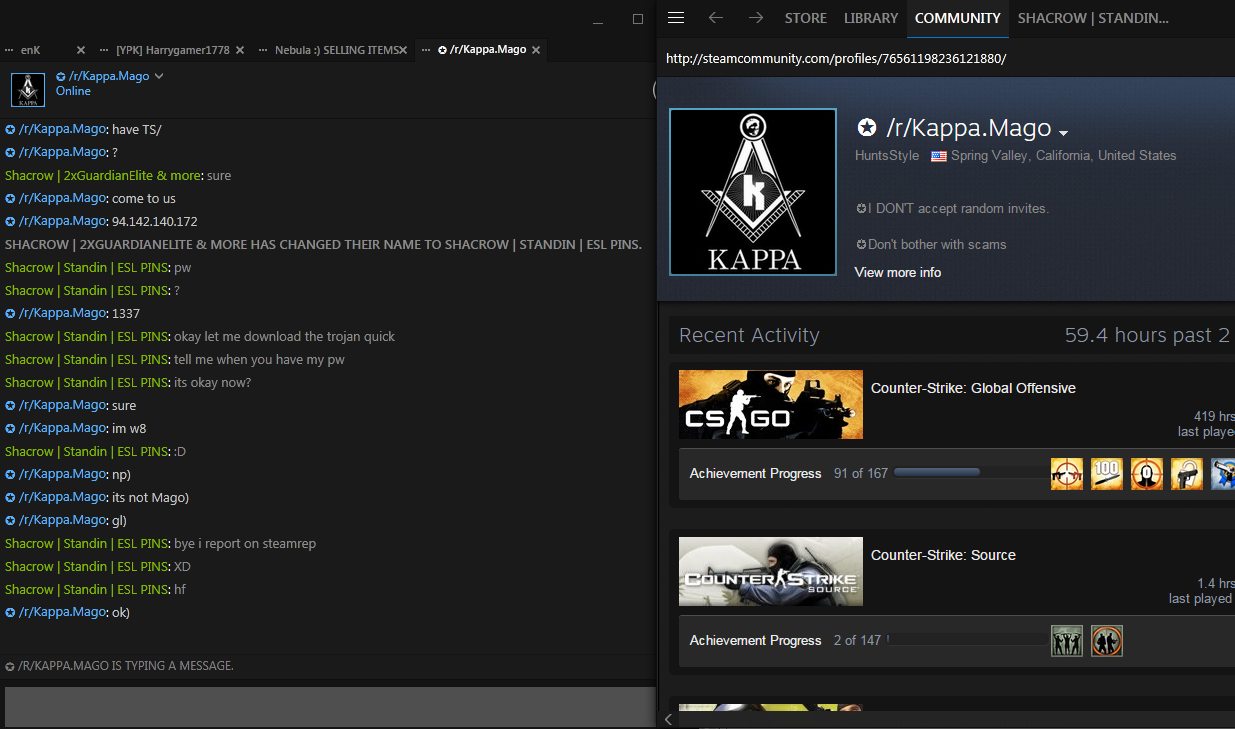This screenshot has height=729, width=1235.
Task: Click the 'Online' status text in chat header
Action: point(73,91)
